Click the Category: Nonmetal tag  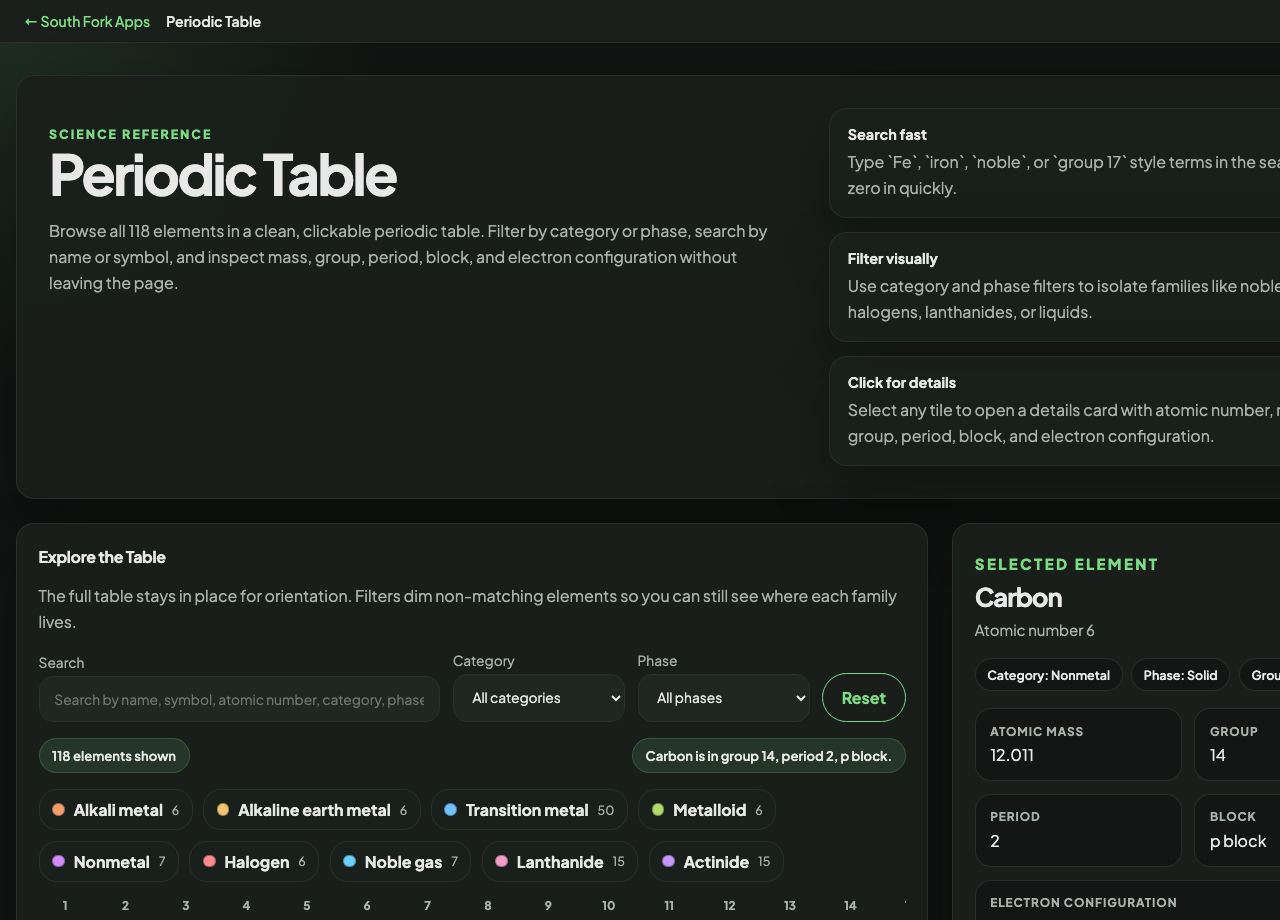click(x=1049, y=675)
